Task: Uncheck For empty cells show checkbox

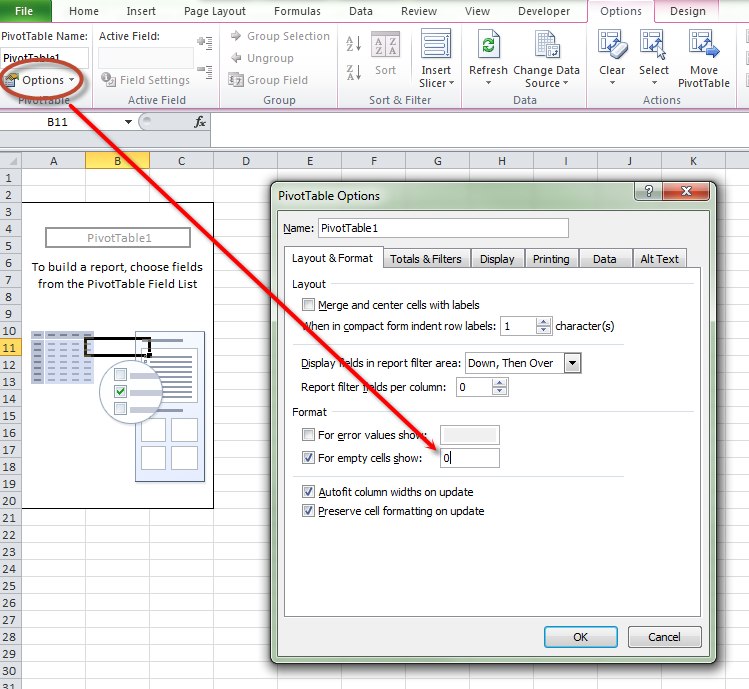Action: coord(309,458)
